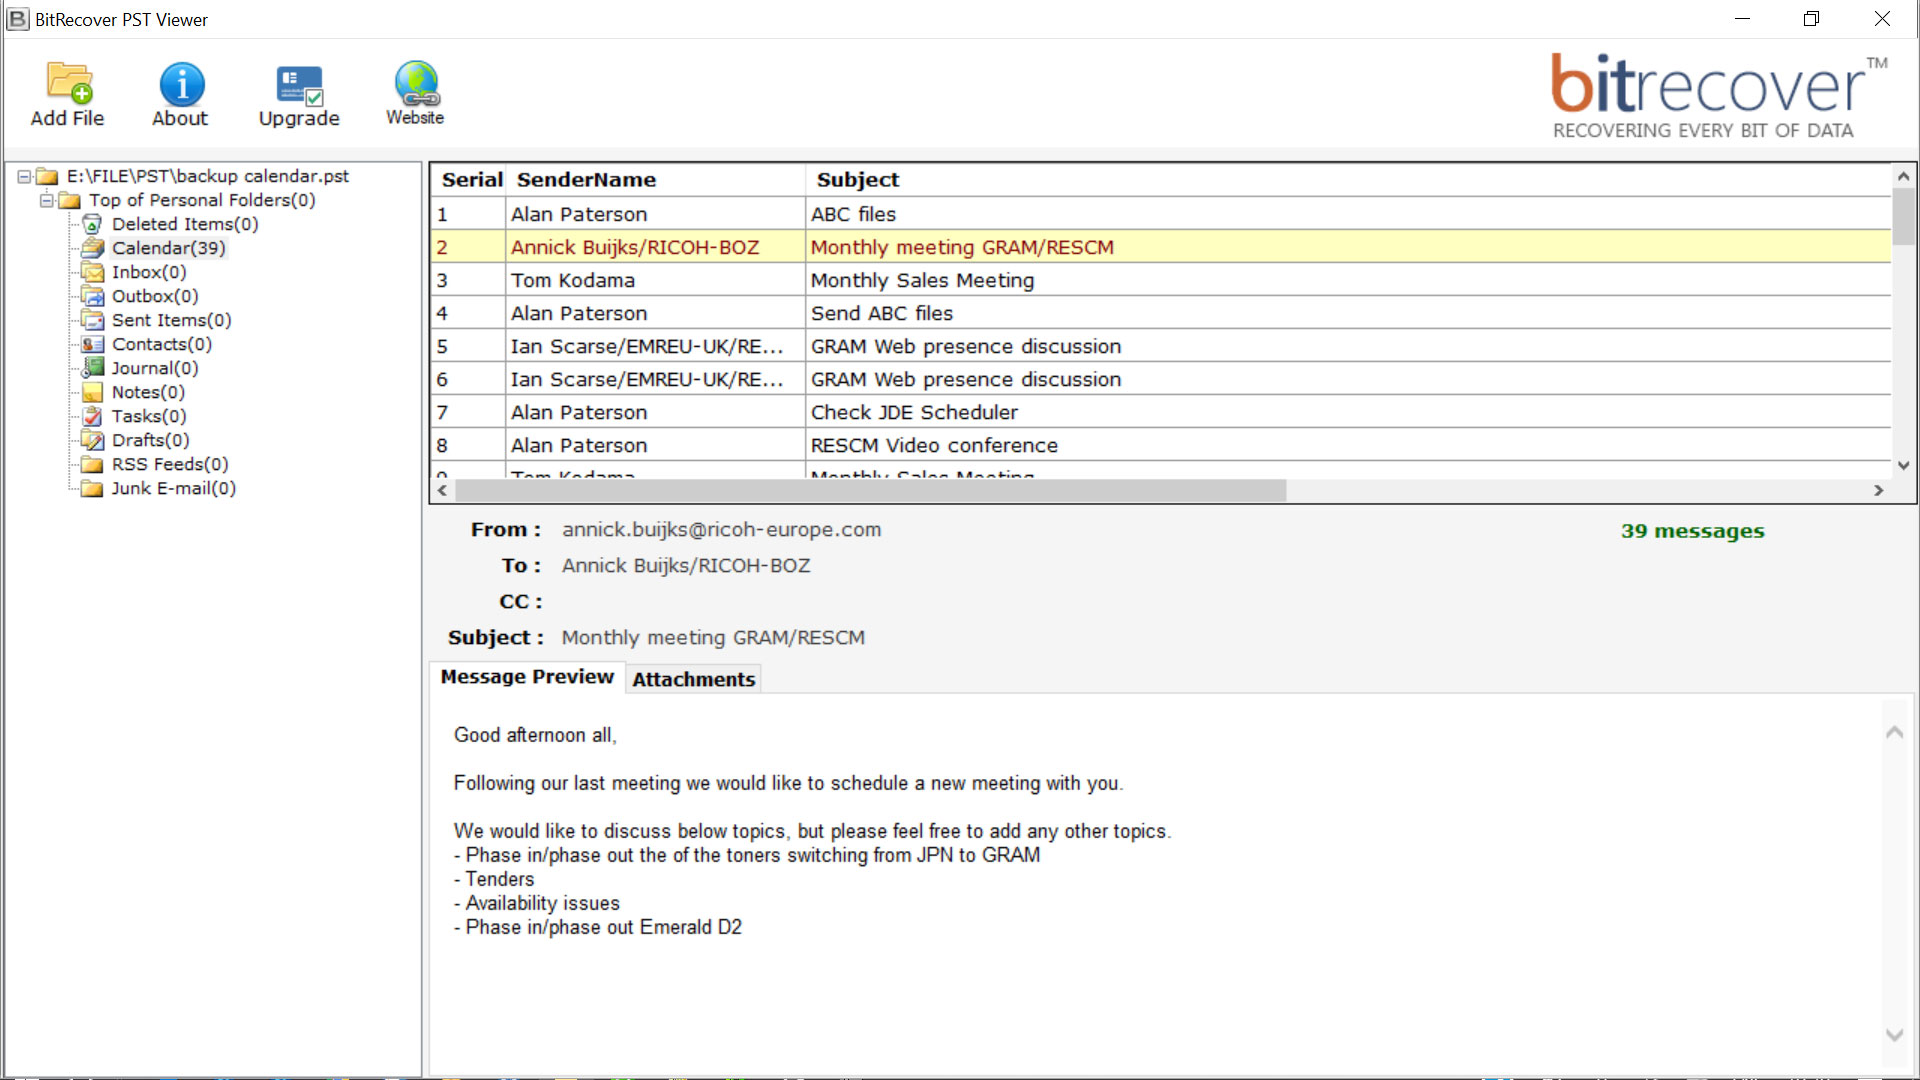Image resolution: width=1920 pixels, height=1080 pixels.
Task: Select Drafts(0) folder label
Action: coord(151,440)
